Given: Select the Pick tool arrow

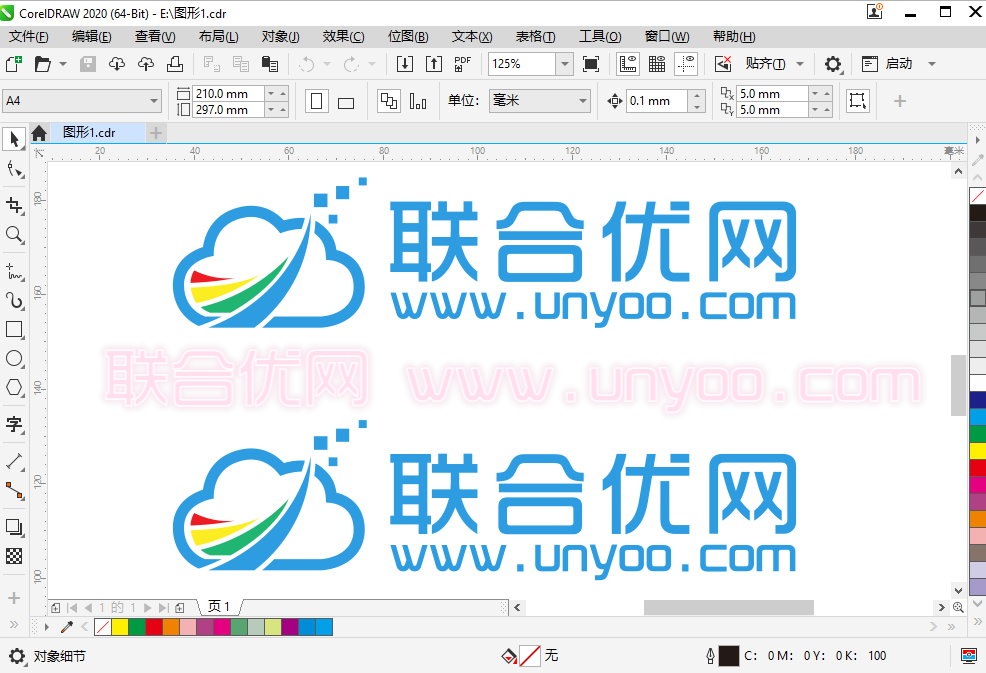Looking at the screenshot, I should pos(14,139).
